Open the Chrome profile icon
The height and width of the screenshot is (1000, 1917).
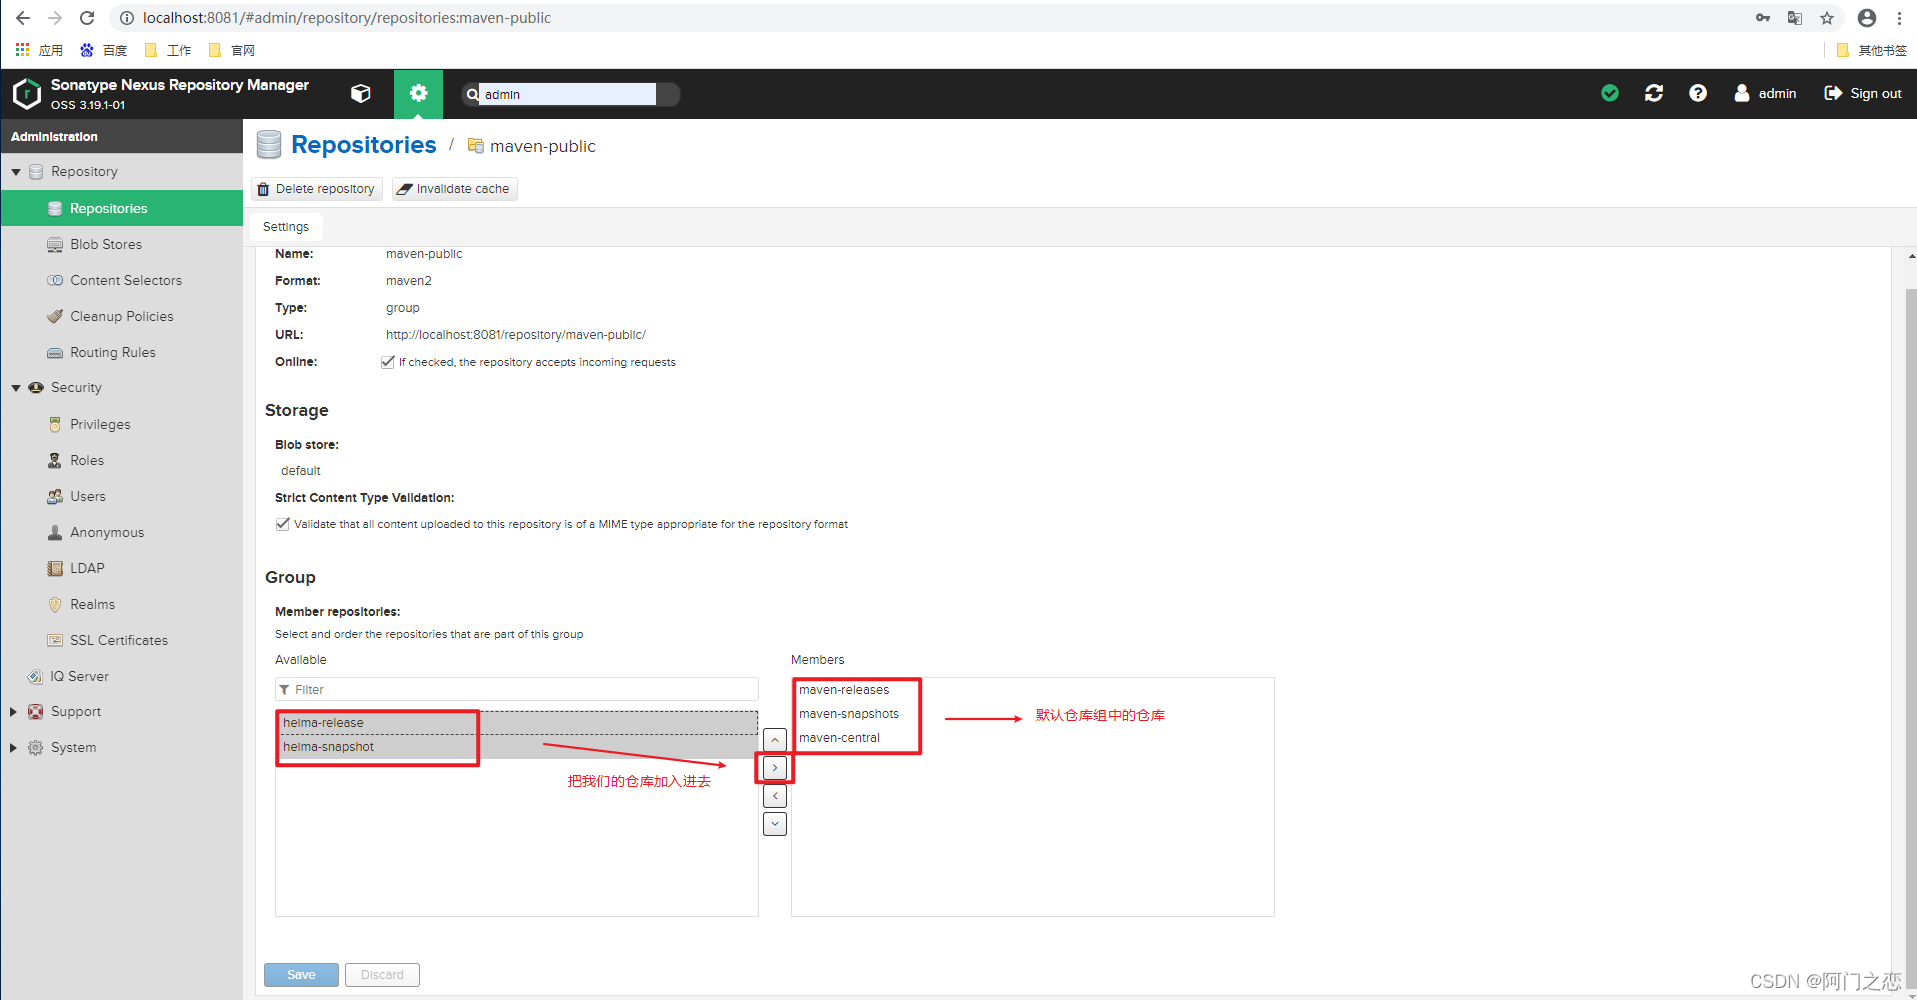point(1867,18)
